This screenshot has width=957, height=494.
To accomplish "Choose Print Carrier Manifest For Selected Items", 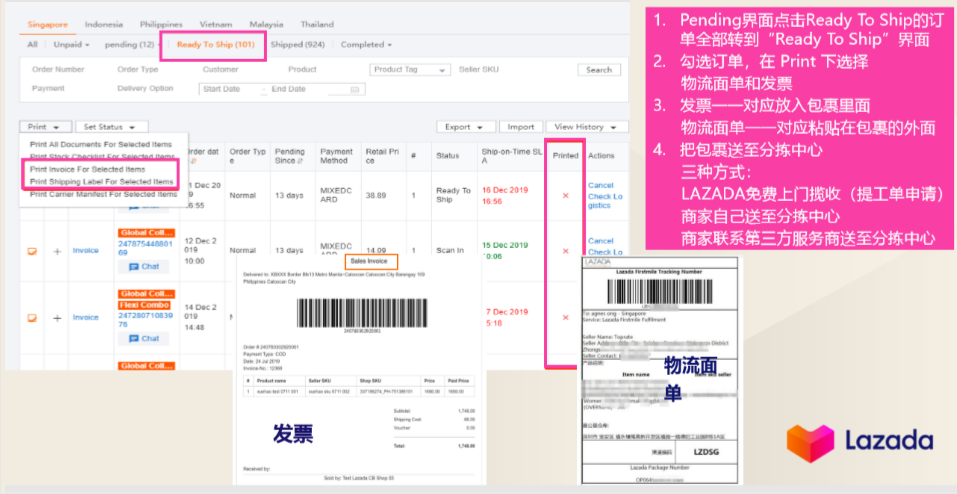I will [x=104, y=195].
